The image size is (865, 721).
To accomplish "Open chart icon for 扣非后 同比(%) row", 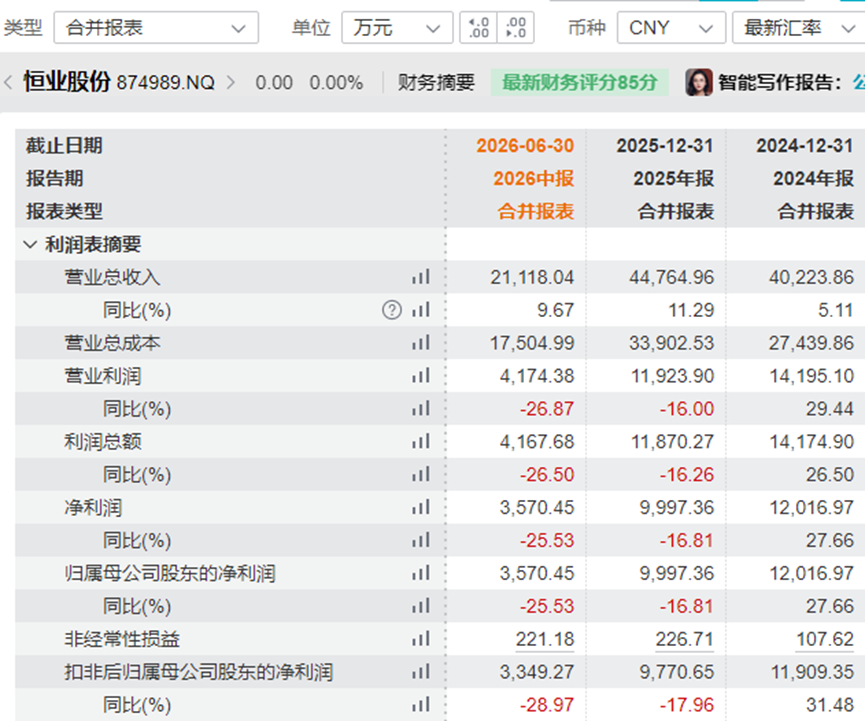I will click(x=420, y=704).
